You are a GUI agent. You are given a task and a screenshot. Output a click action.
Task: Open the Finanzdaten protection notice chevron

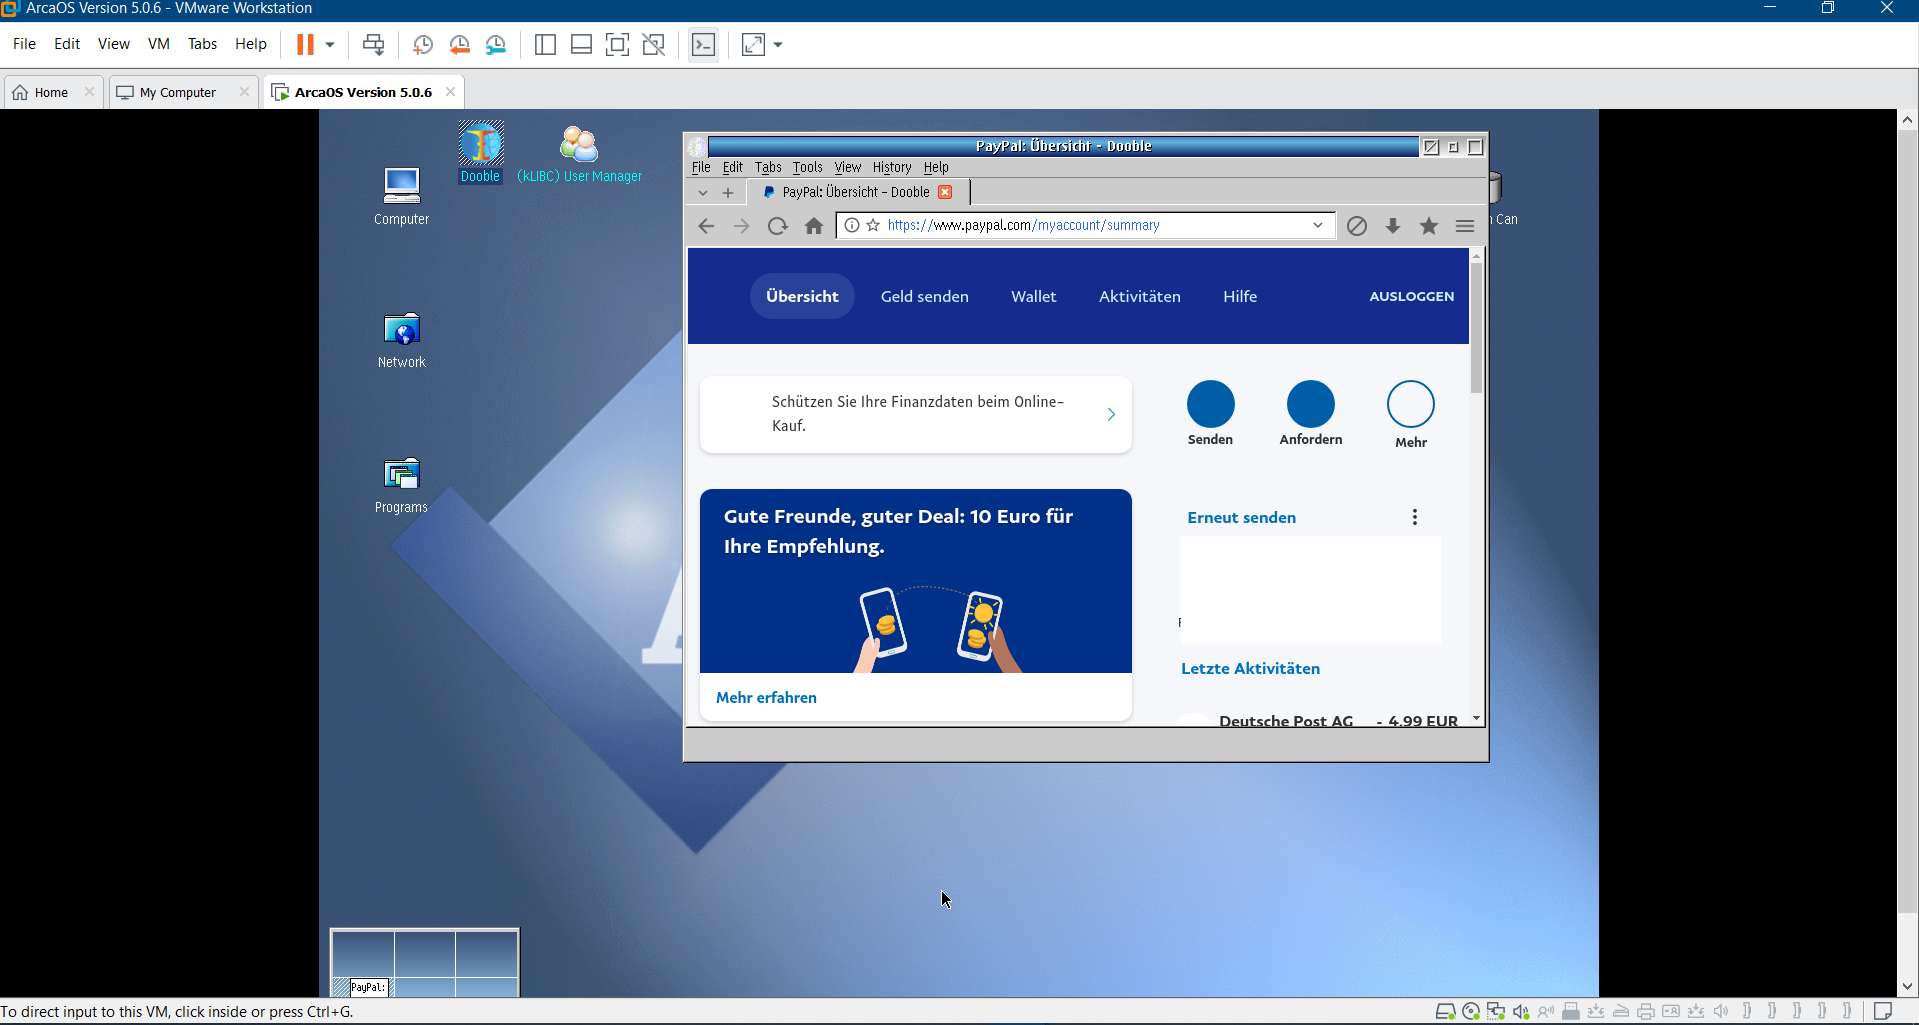[1111, 414]
